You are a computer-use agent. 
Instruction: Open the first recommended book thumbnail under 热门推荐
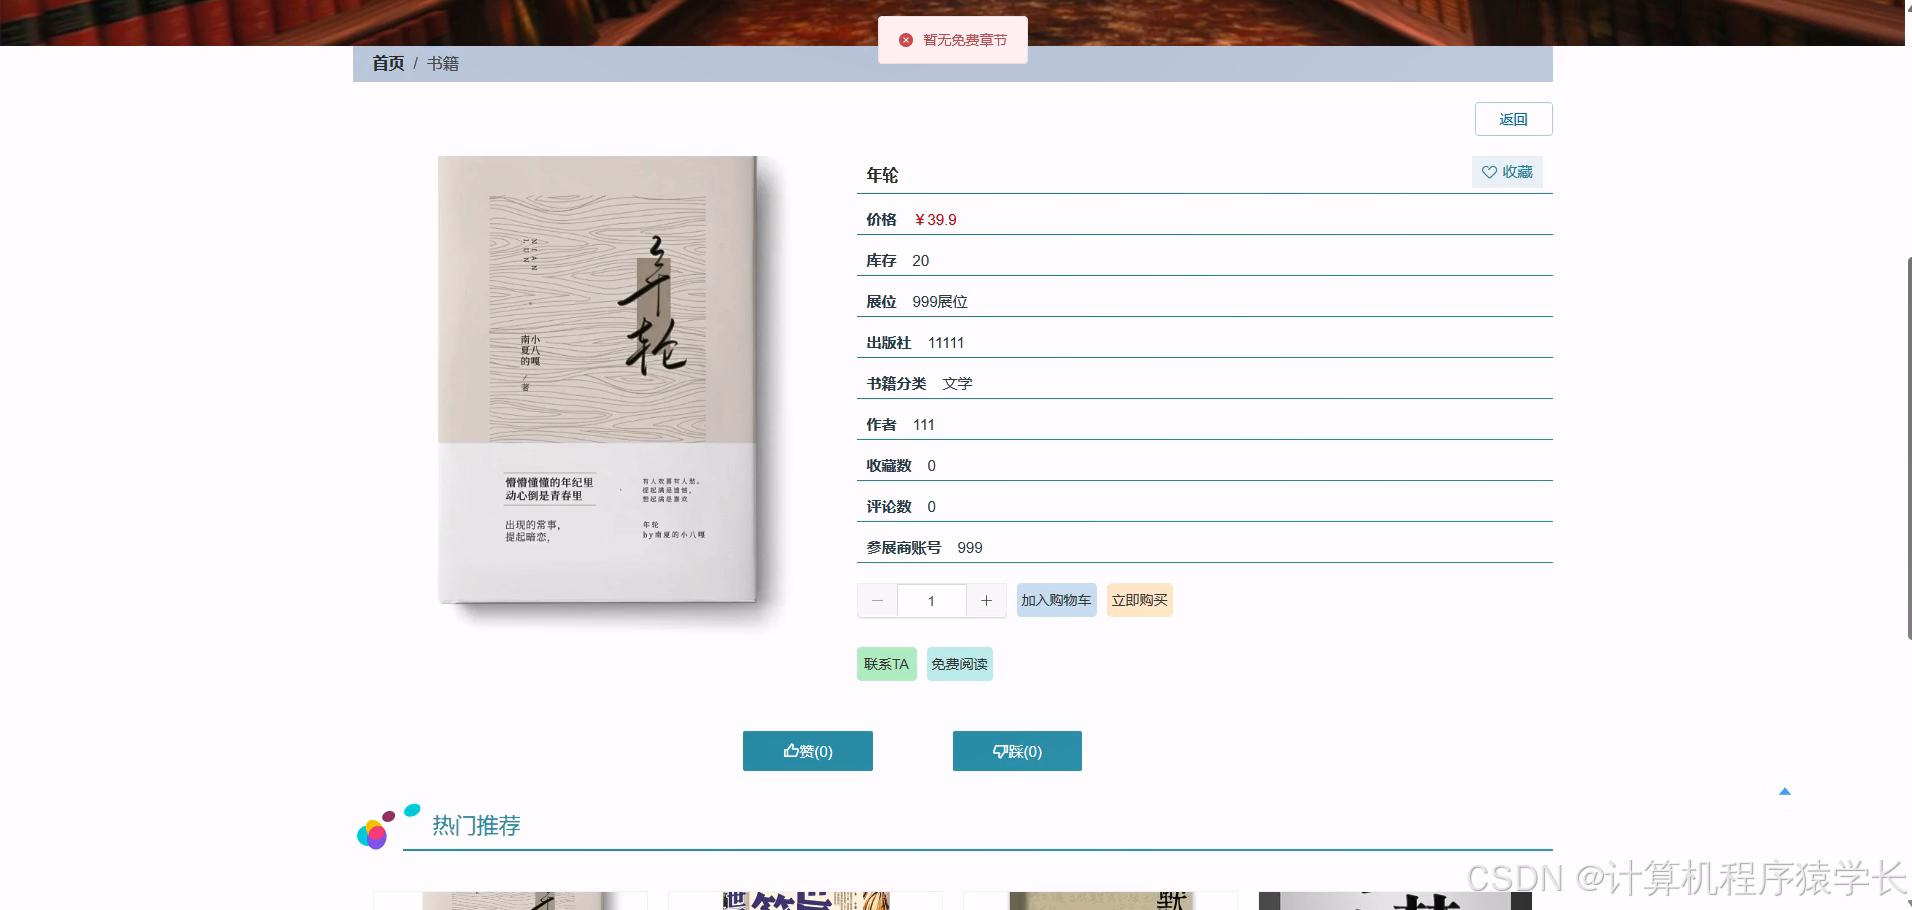509,900
